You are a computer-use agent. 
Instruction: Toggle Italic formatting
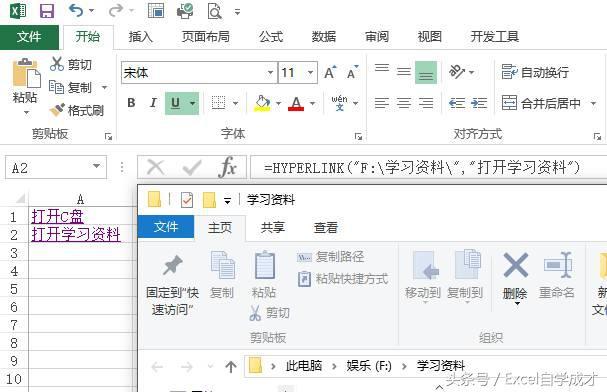[153, 103]
